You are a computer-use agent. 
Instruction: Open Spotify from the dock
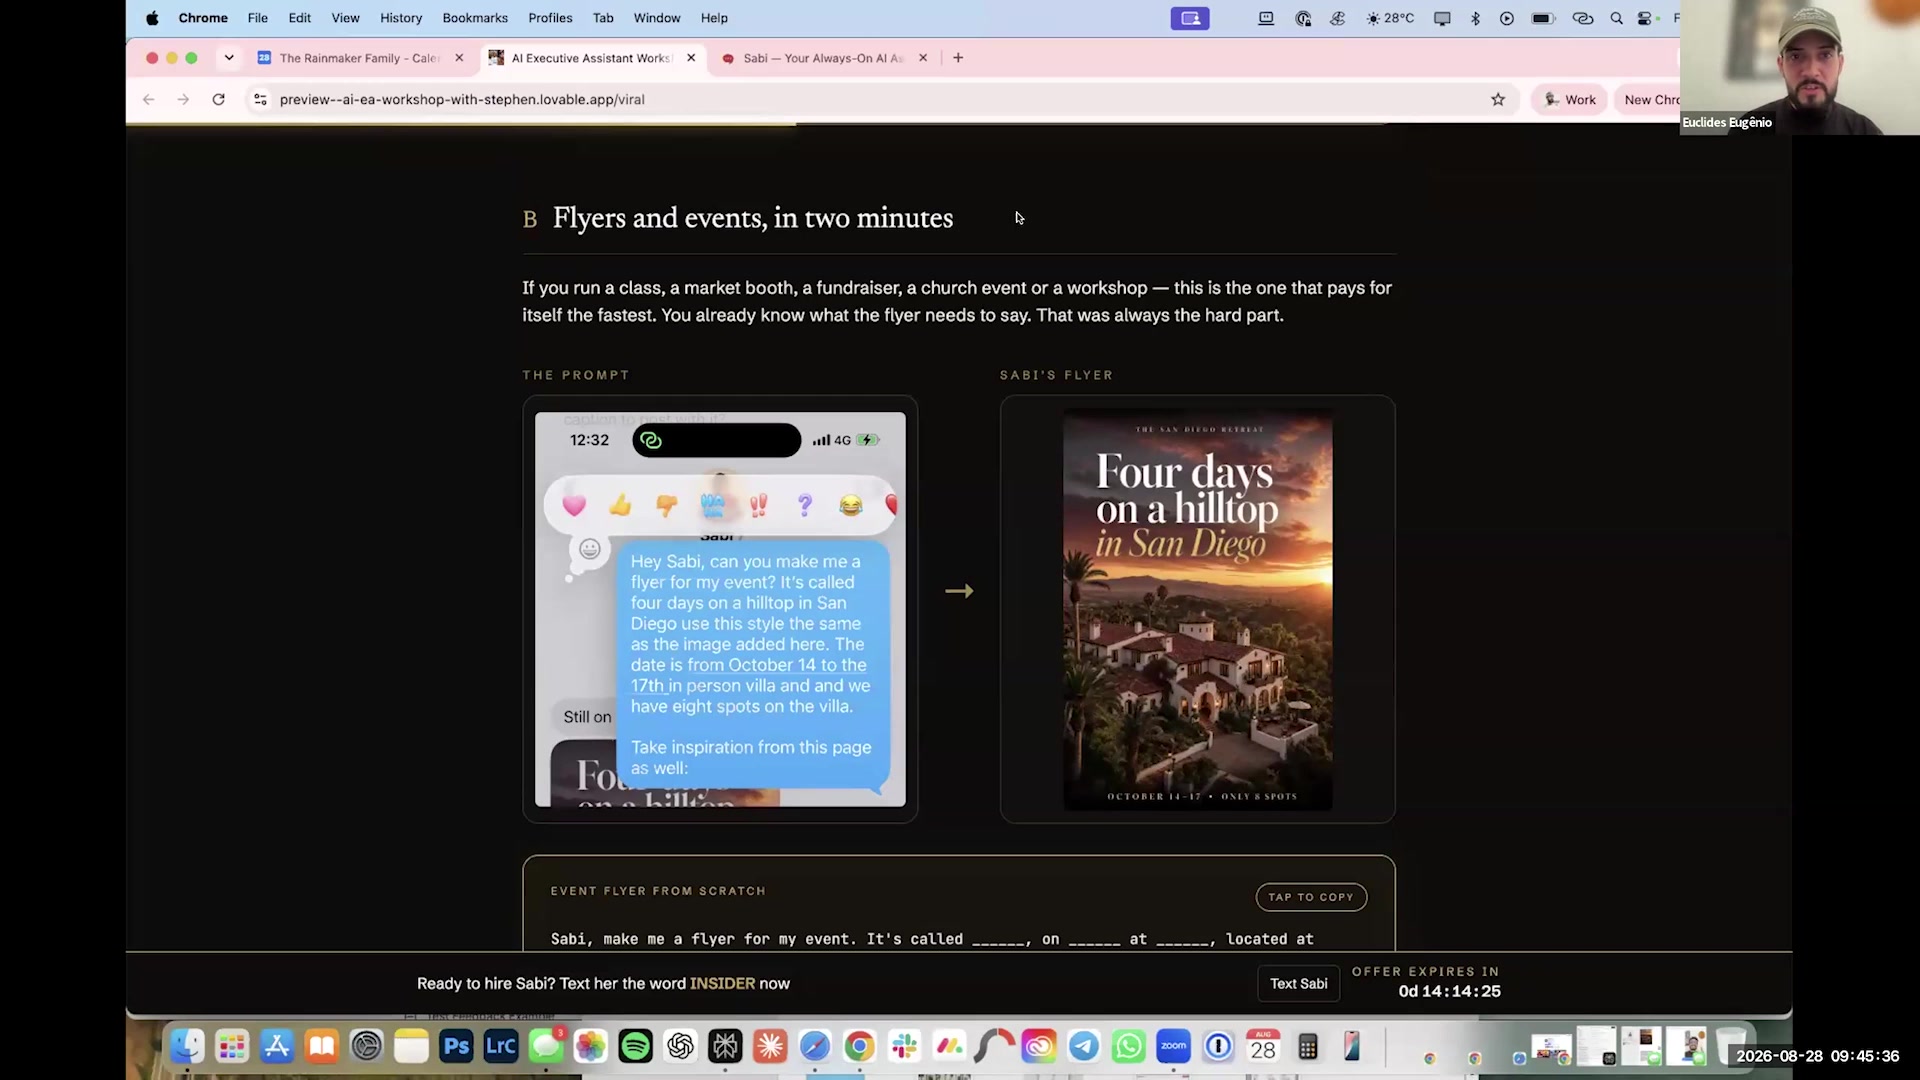(x=635, y=1046)
